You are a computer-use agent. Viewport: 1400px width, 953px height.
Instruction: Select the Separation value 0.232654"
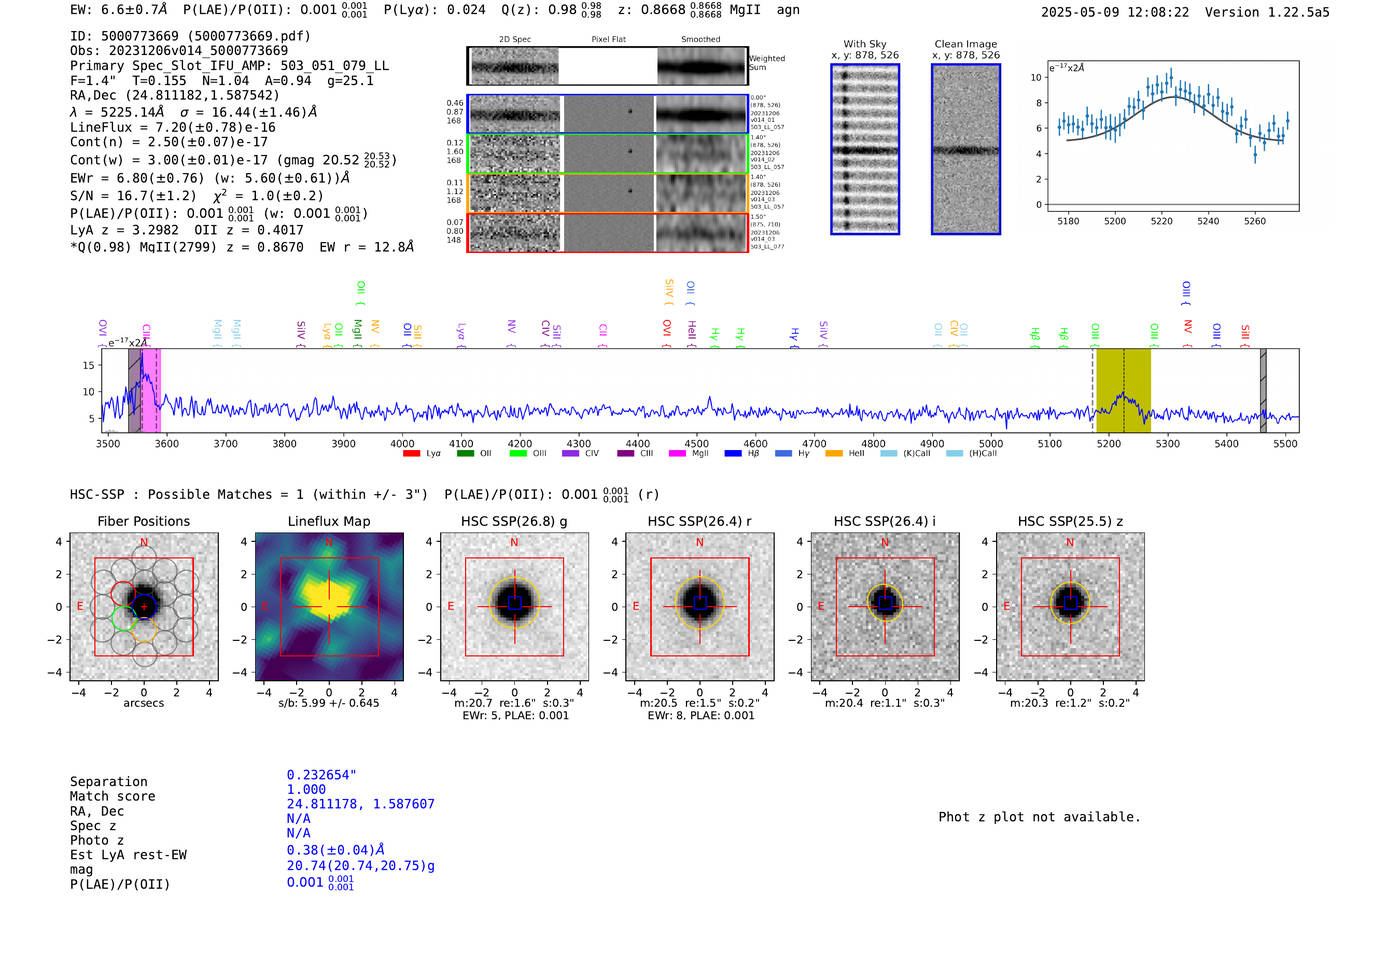[322, 775]
